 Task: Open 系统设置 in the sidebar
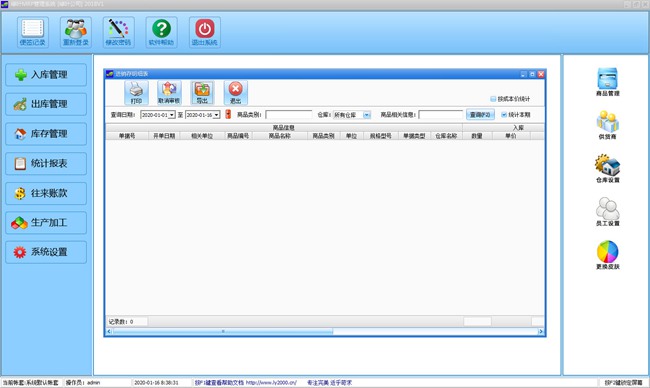[x=46, y=252]
